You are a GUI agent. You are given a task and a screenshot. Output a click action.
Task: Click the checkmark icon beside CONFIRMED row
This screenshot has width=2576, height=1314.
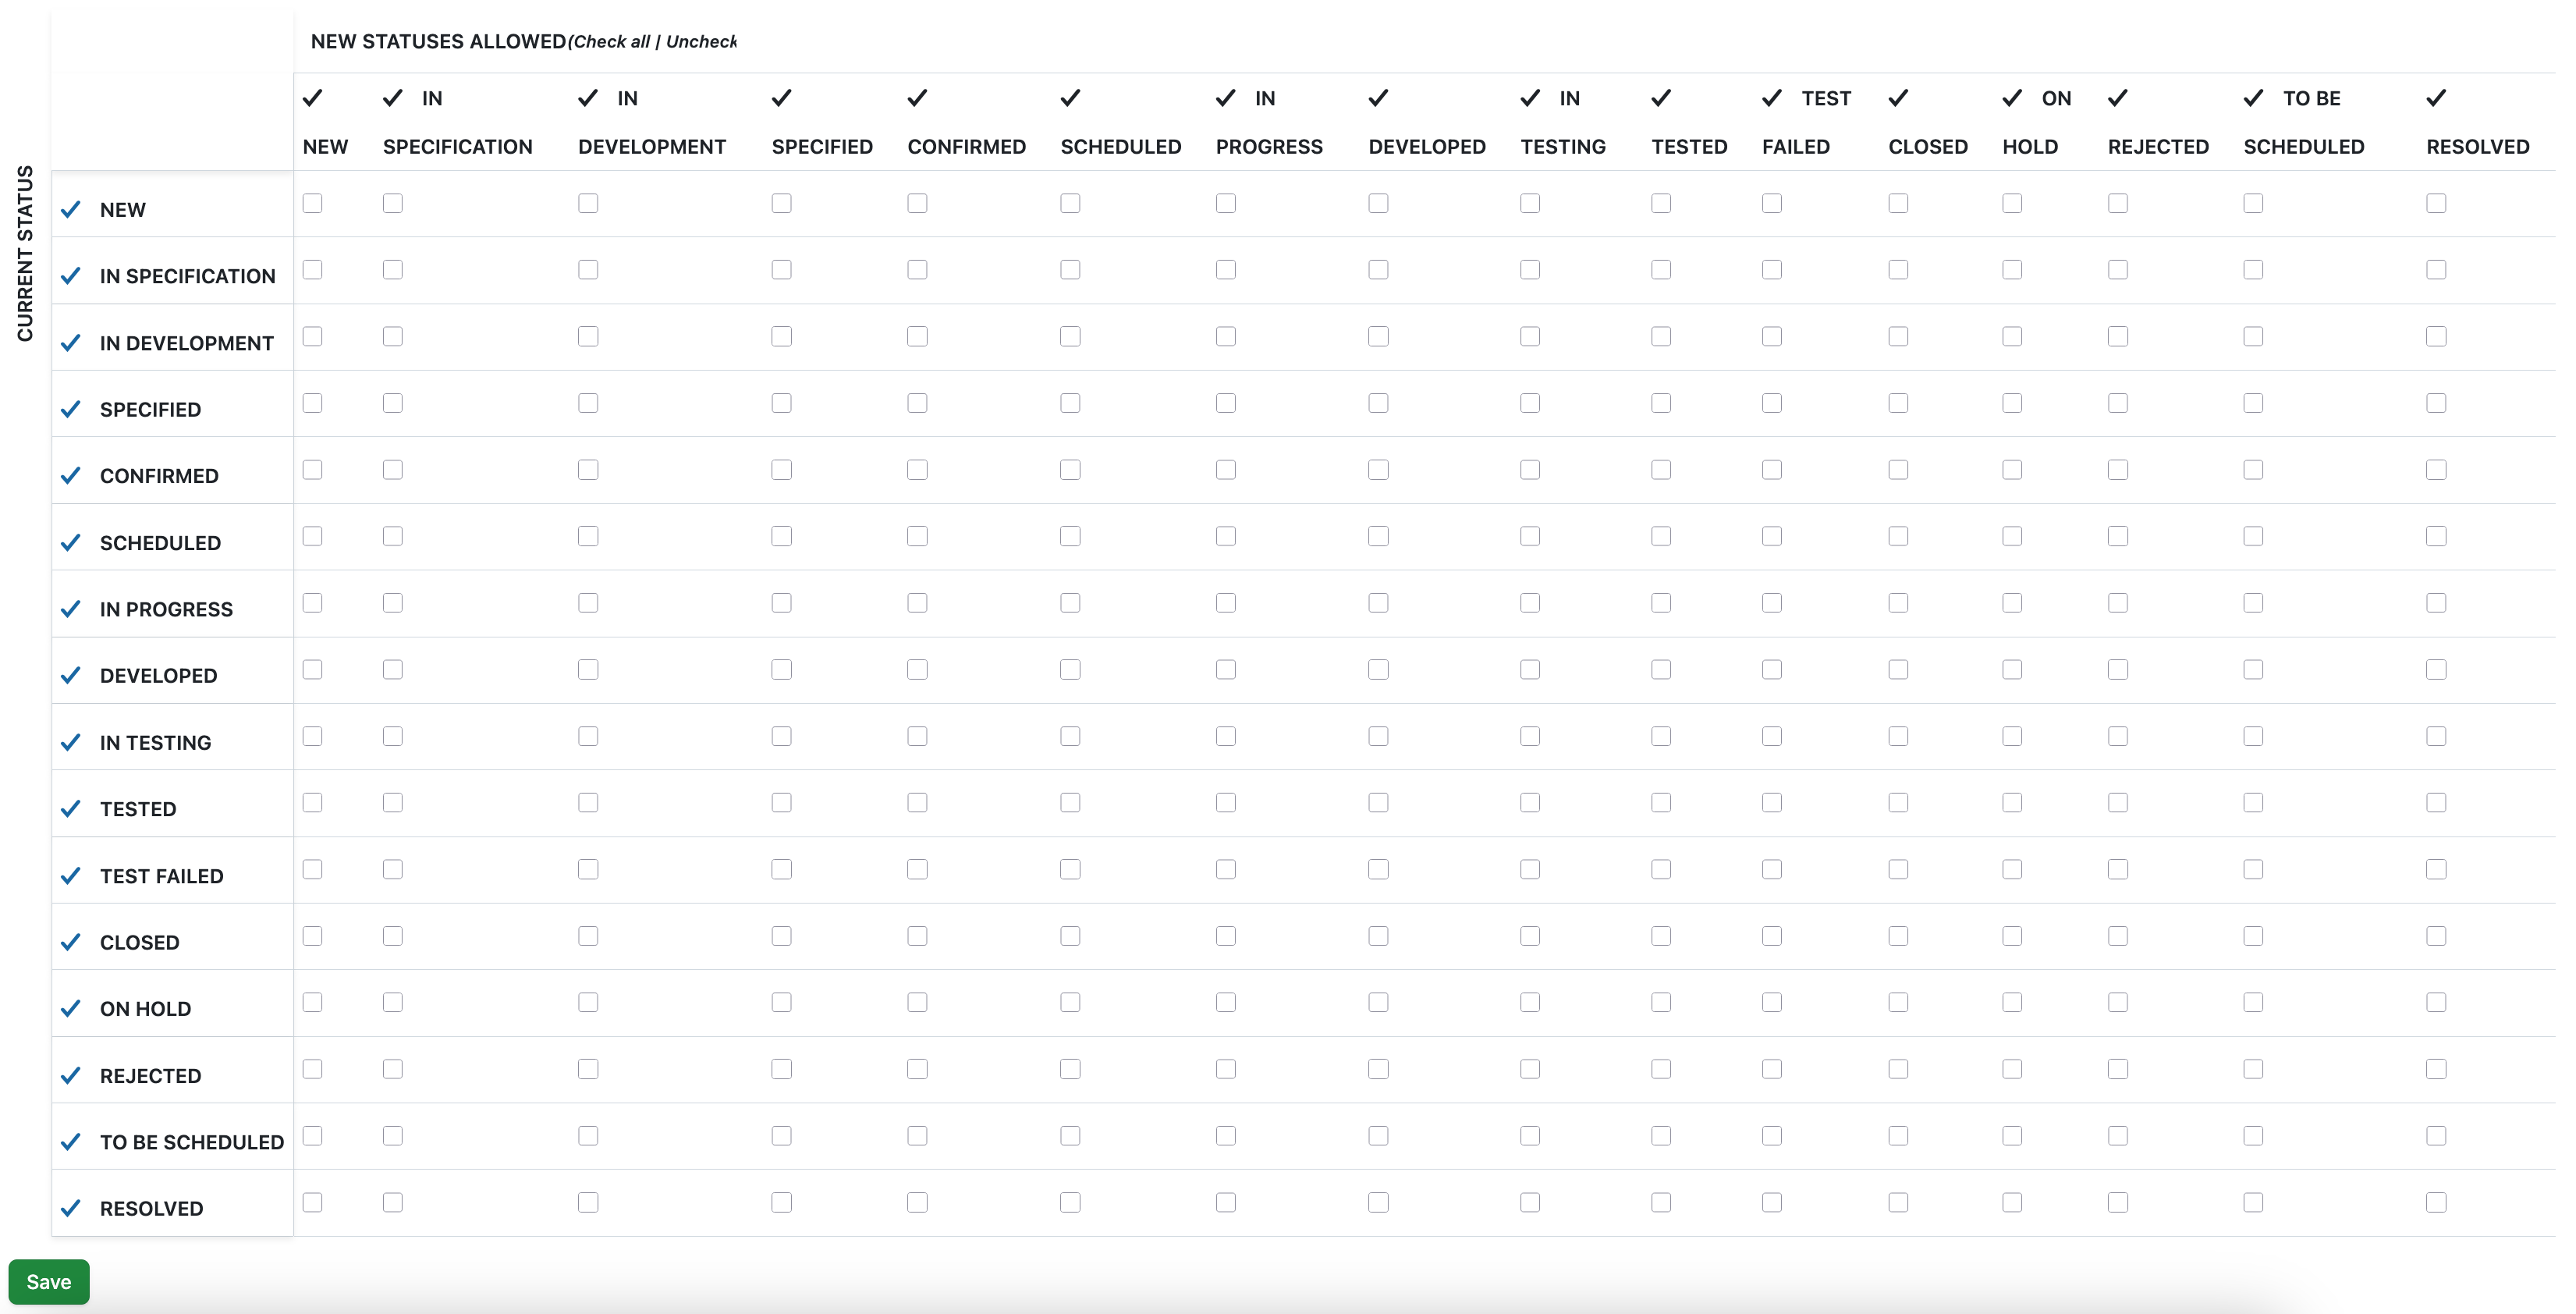(70, 475)
